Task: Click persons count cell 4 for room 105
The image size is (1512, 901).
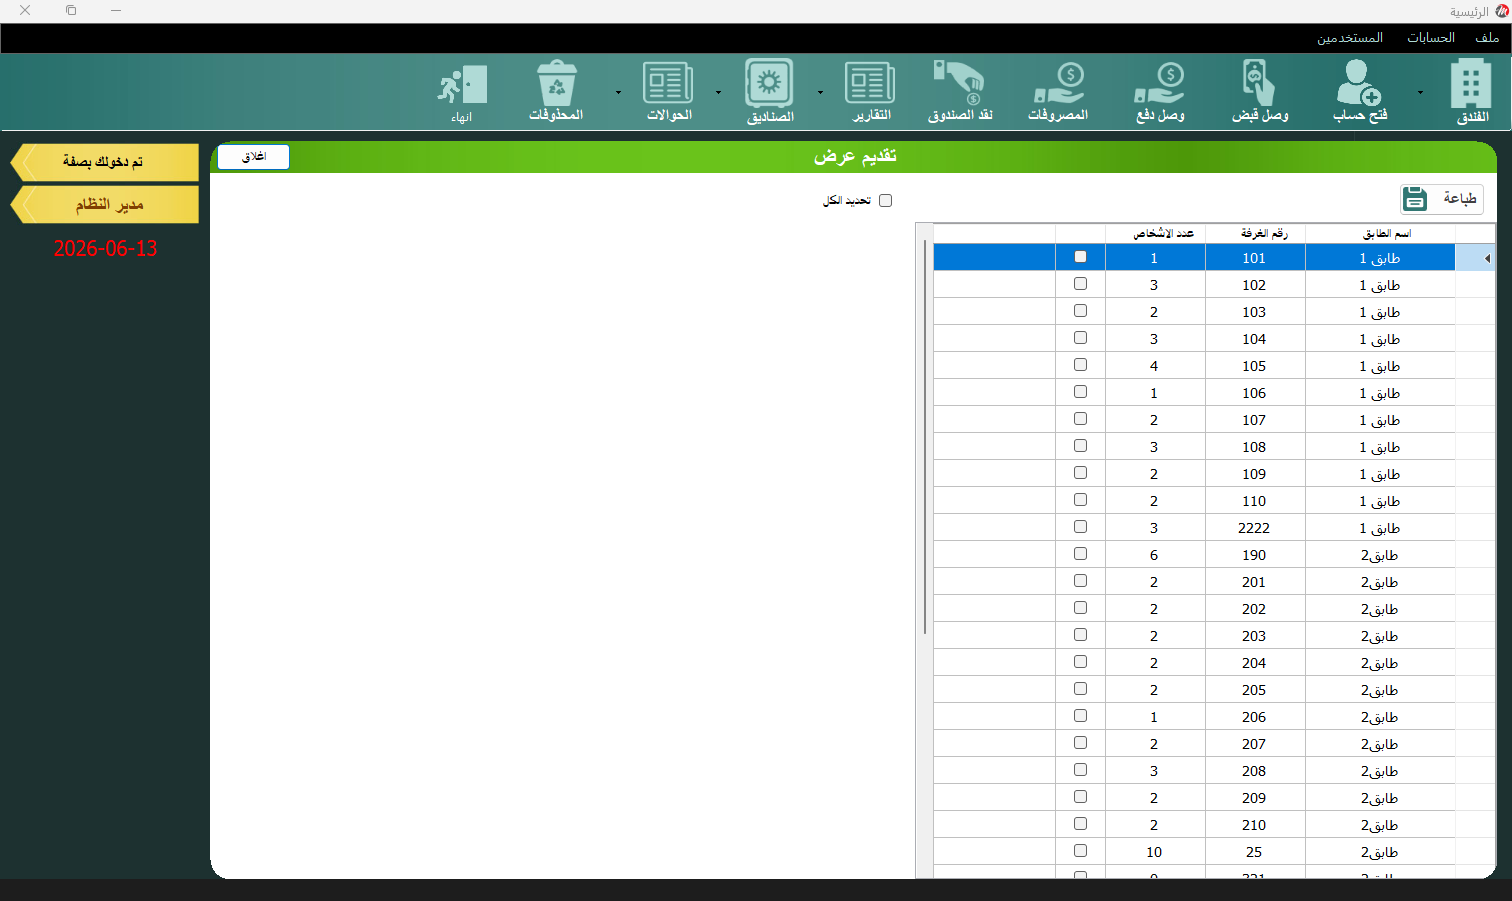Action: 1155,366
